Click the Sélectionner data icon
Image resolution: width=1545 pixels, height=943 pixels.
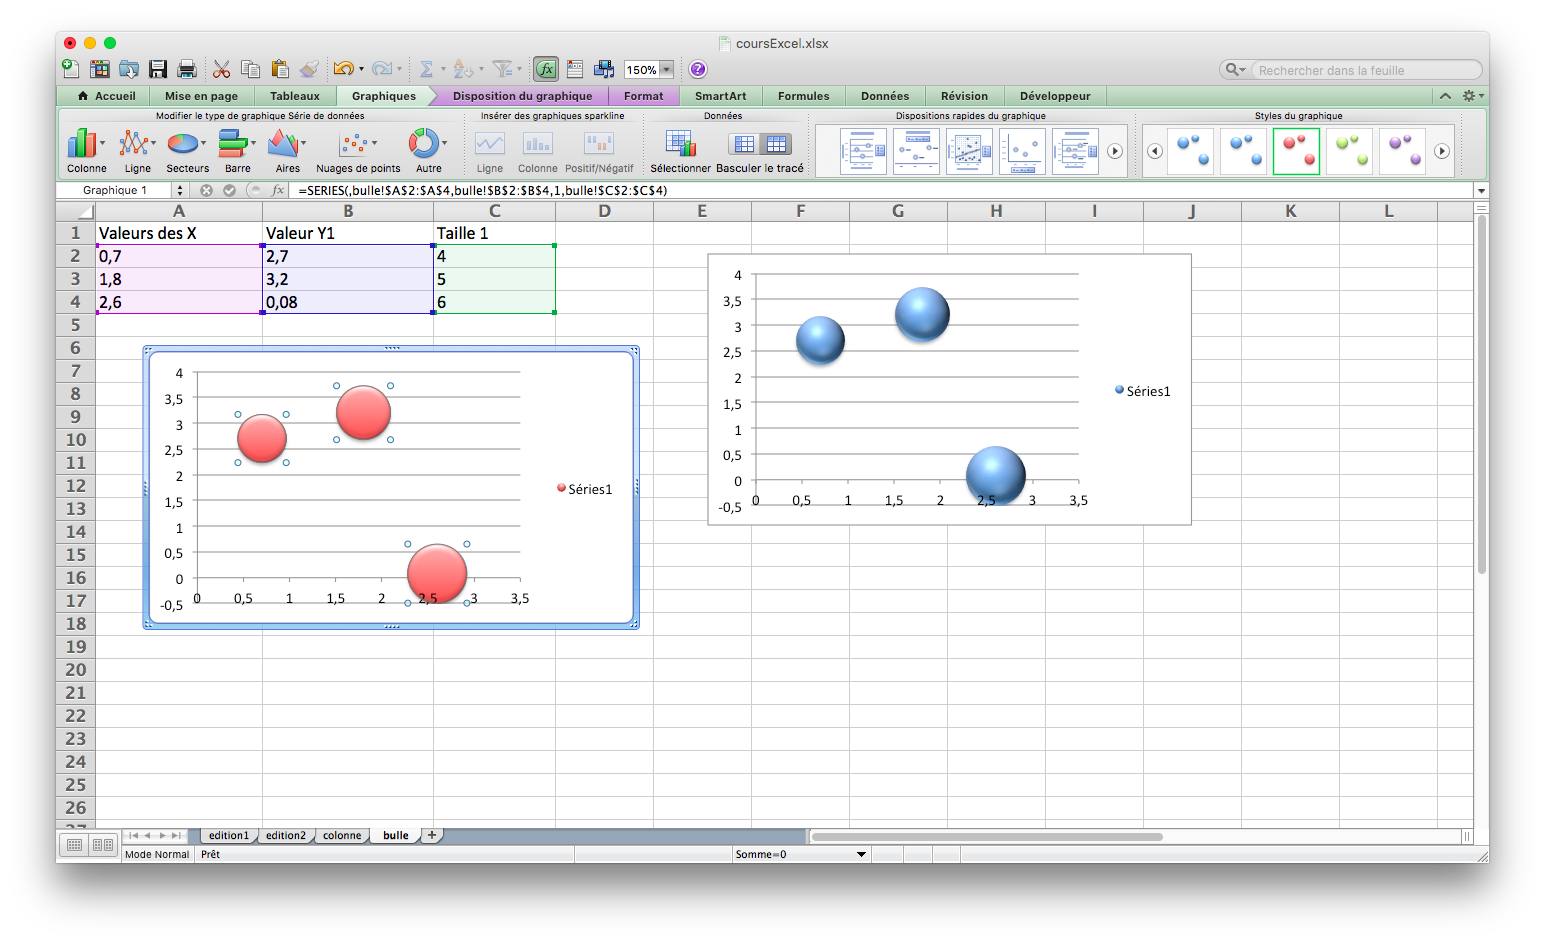680,144
